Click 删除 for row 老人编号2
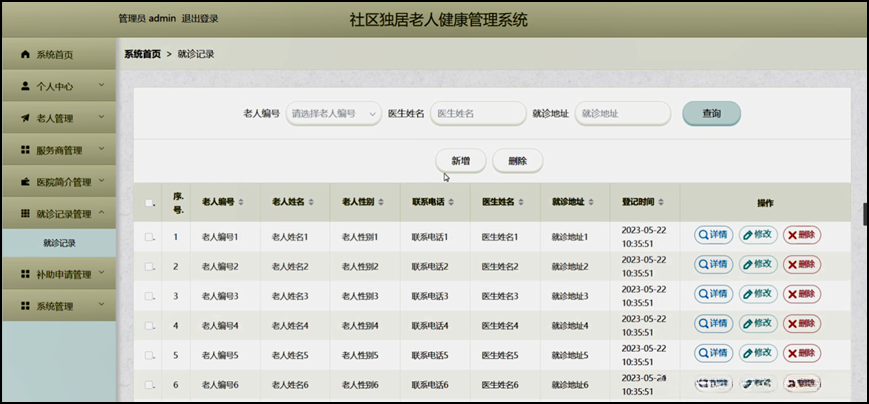 click(x=802, y=264)
